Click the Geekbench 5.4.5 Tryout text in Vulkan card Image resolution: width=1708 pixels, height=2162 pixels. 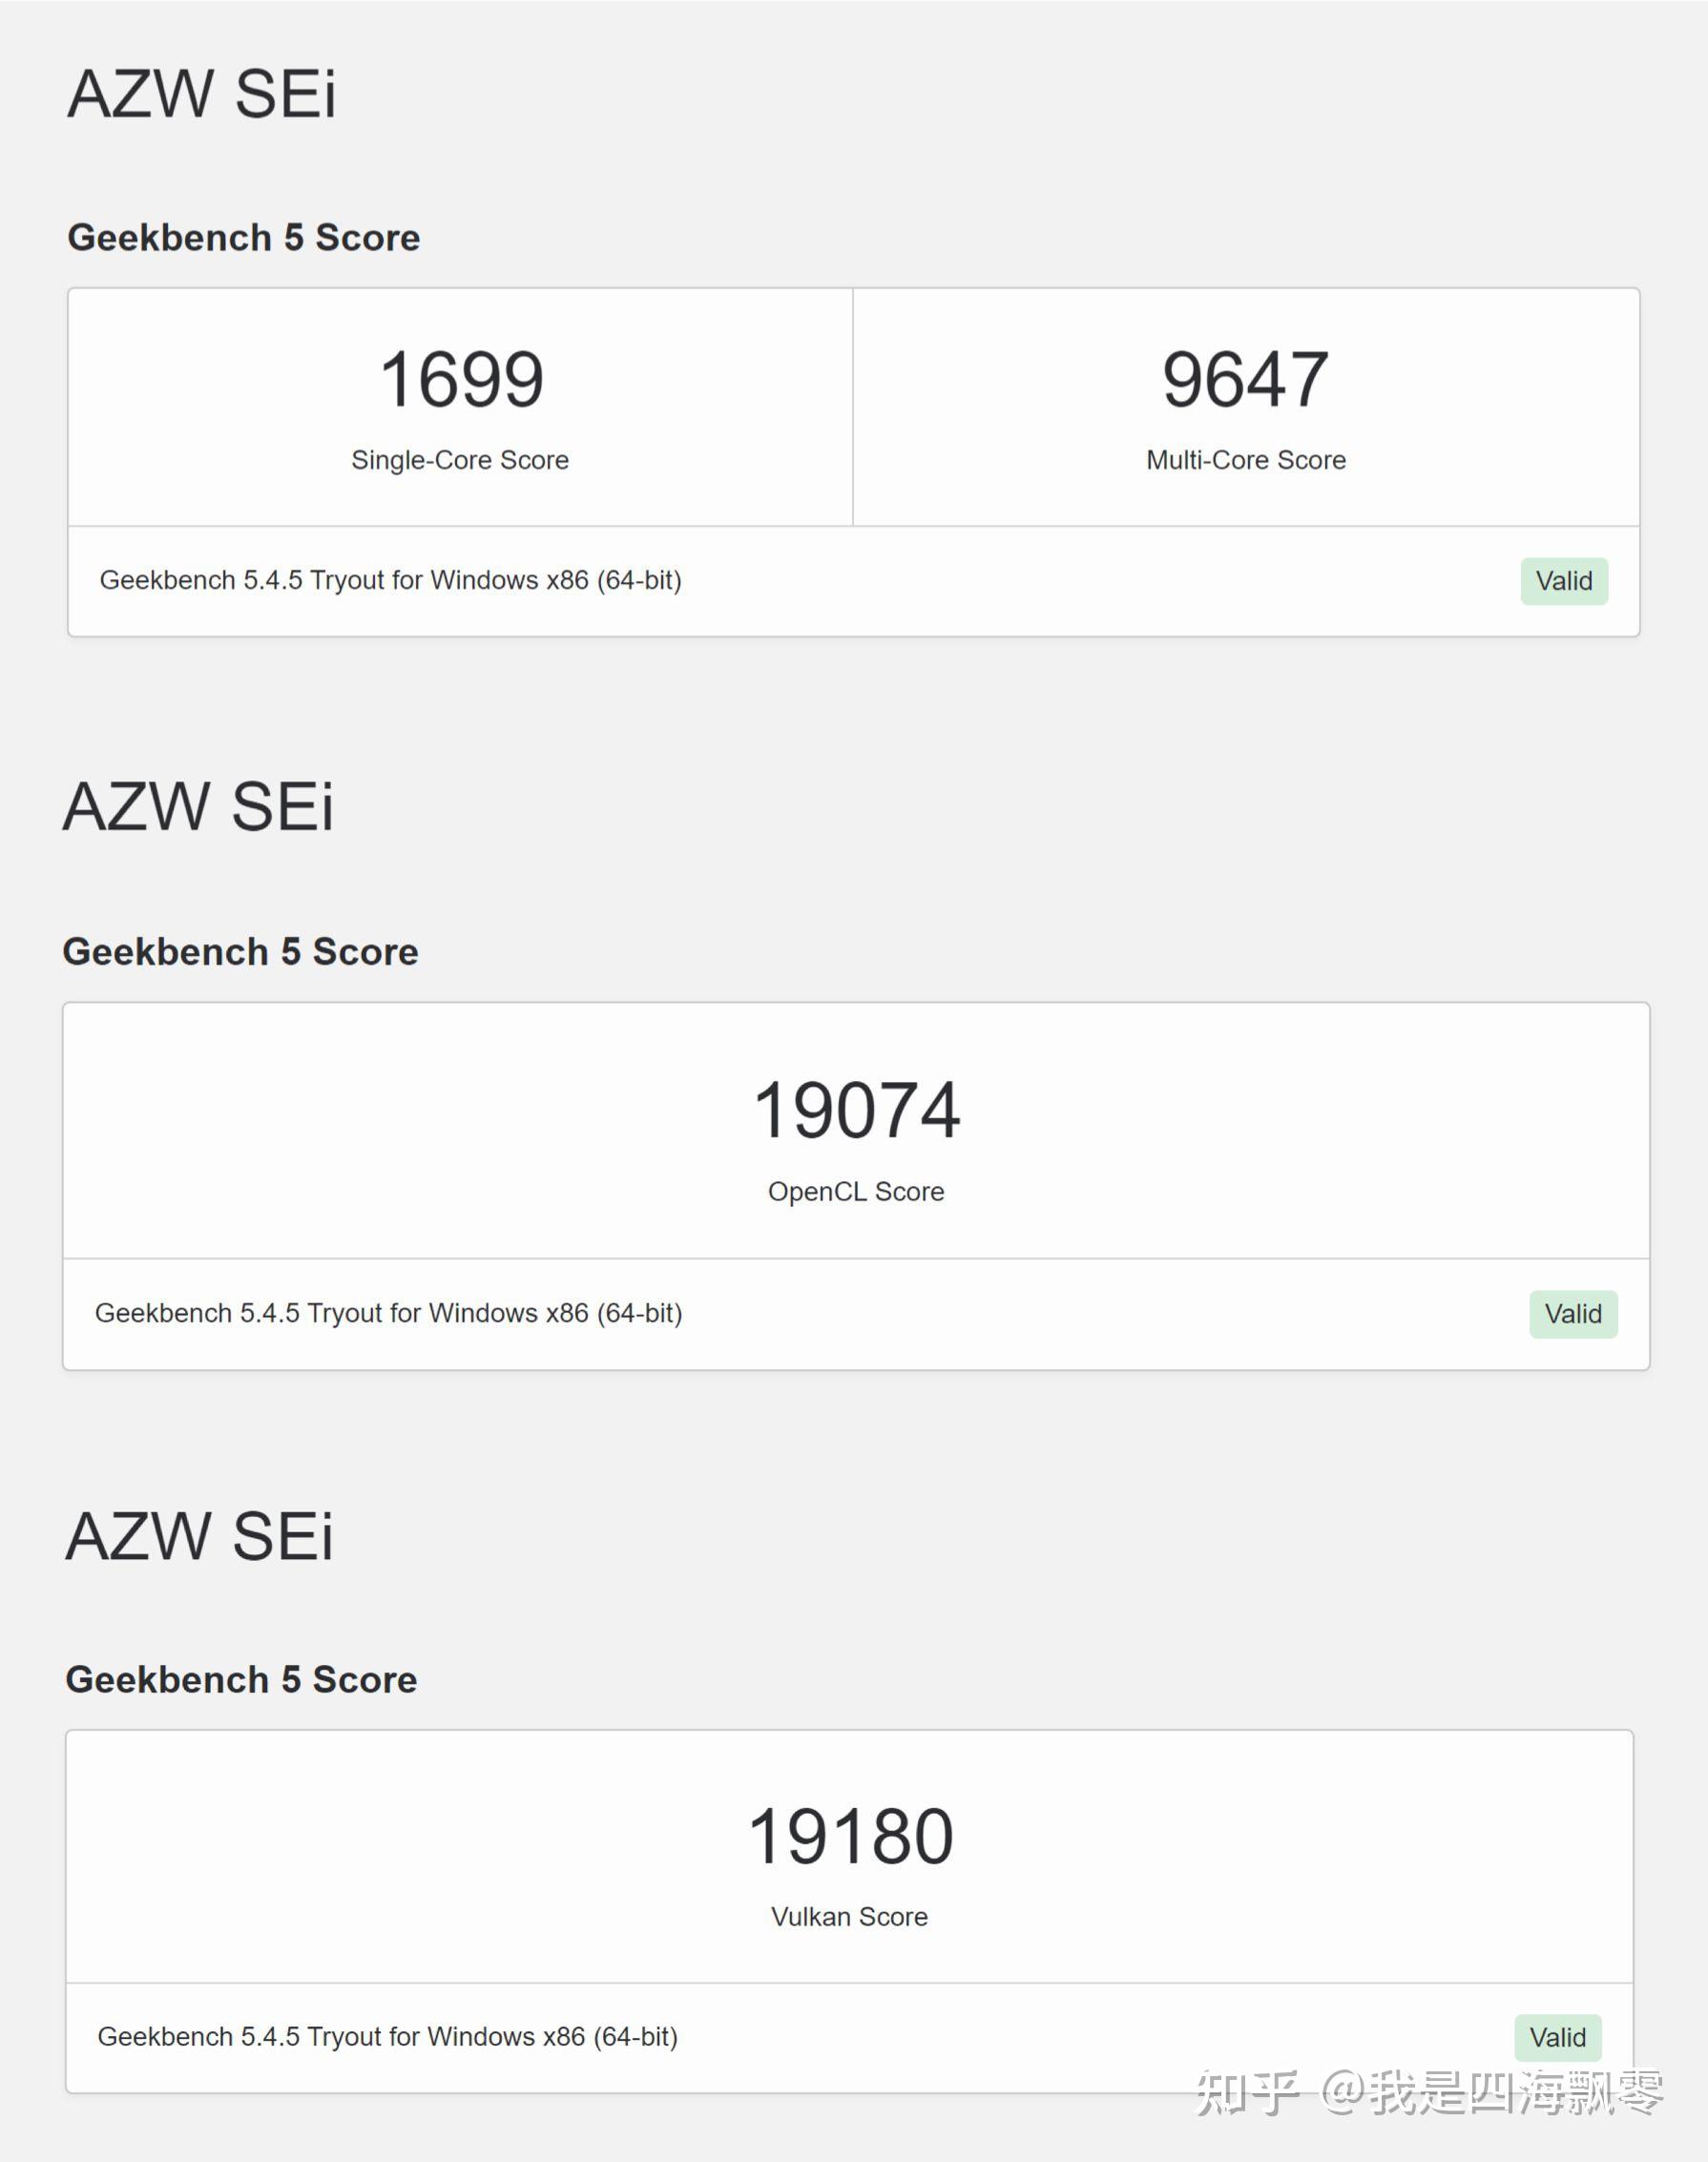click(387, 2037)
